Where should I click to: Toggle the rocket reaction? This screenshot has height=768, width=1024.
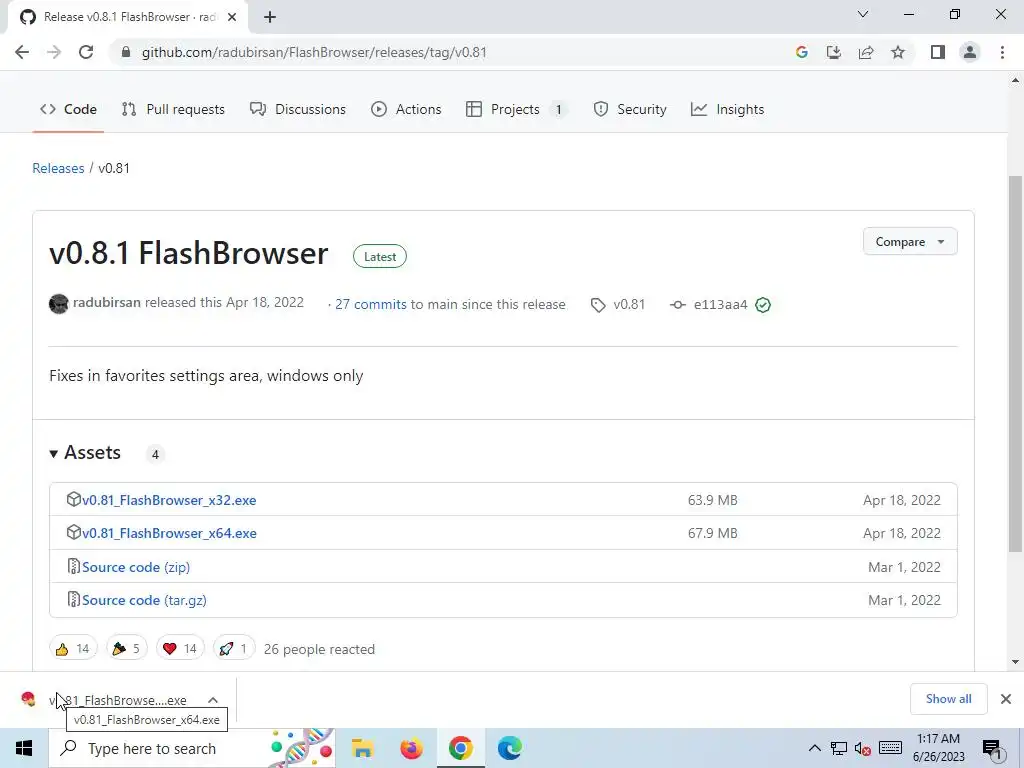click(x=234, y=648)
